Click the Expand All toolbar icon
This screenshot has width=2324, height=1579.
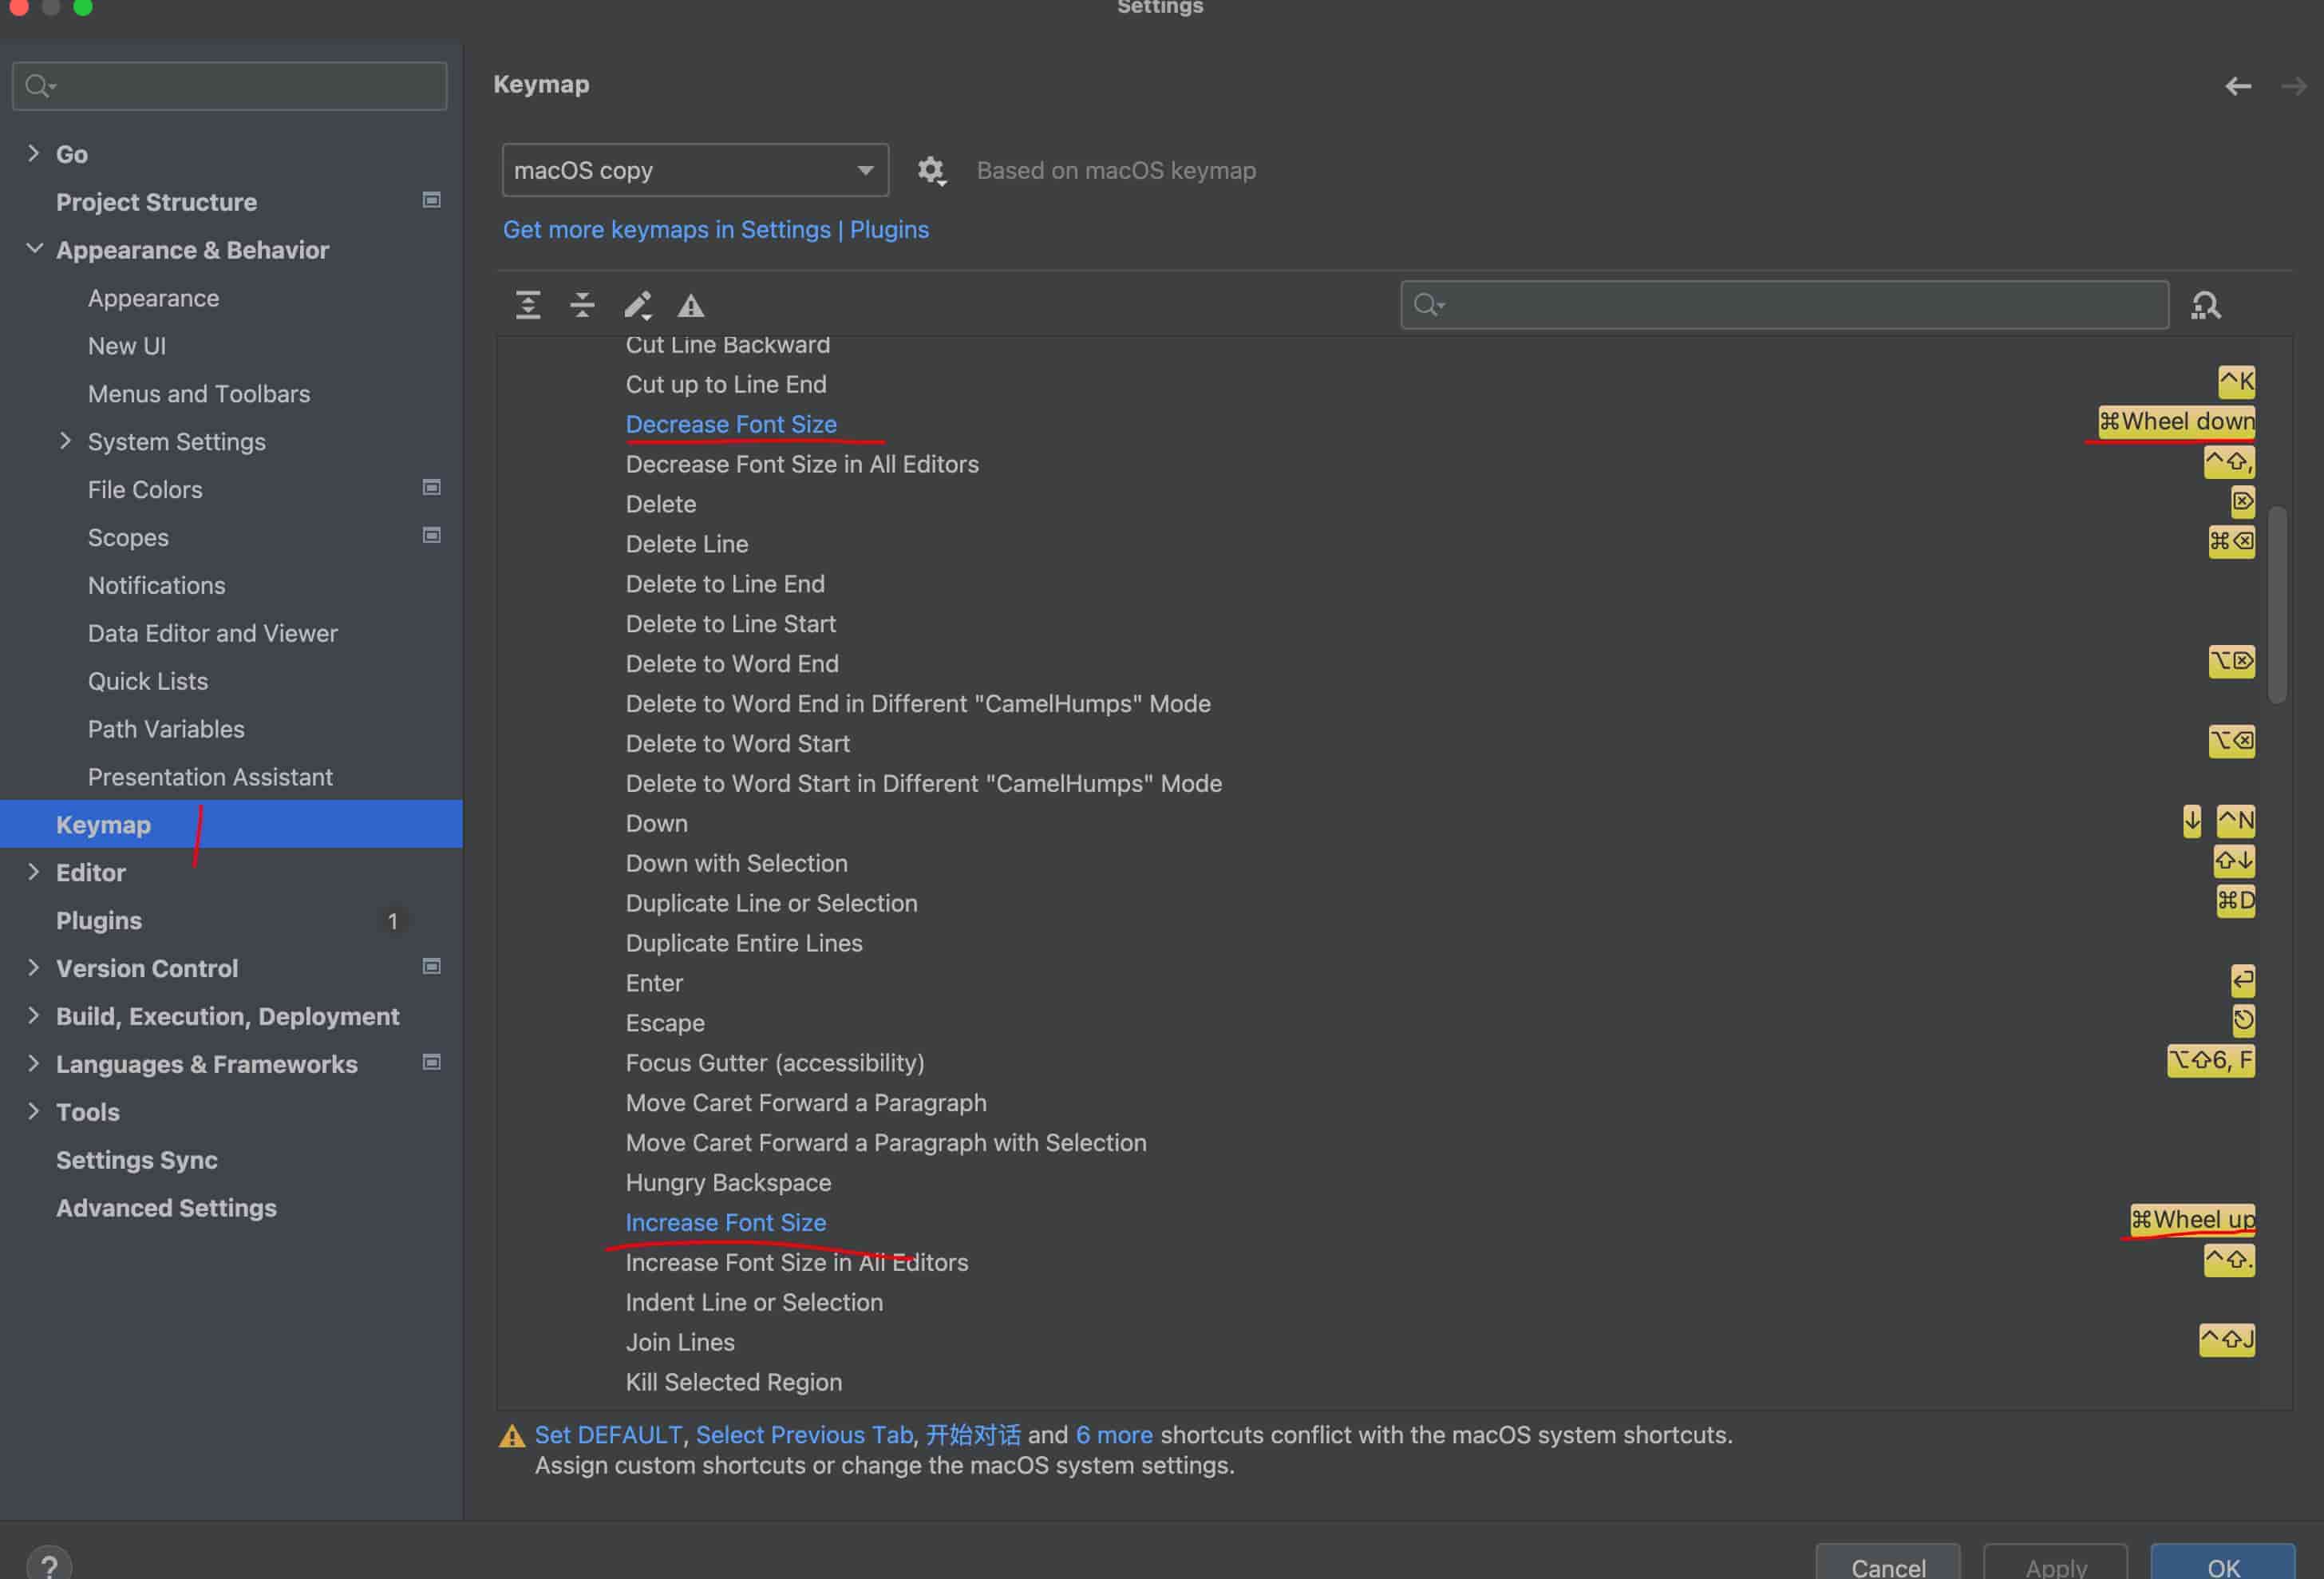pyautogui.click(x=528, y=305)
